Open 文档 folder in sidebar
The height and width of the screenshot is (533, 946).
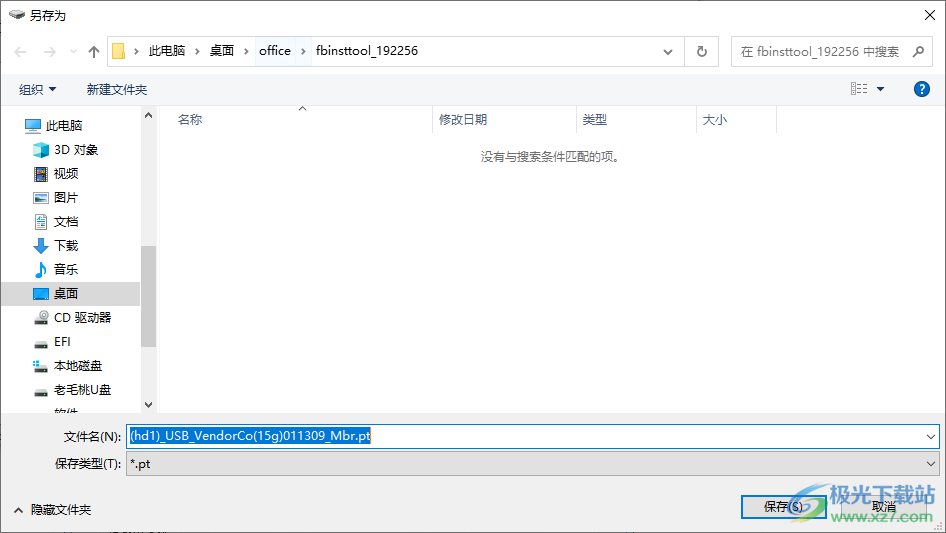(x=66, y=222)
